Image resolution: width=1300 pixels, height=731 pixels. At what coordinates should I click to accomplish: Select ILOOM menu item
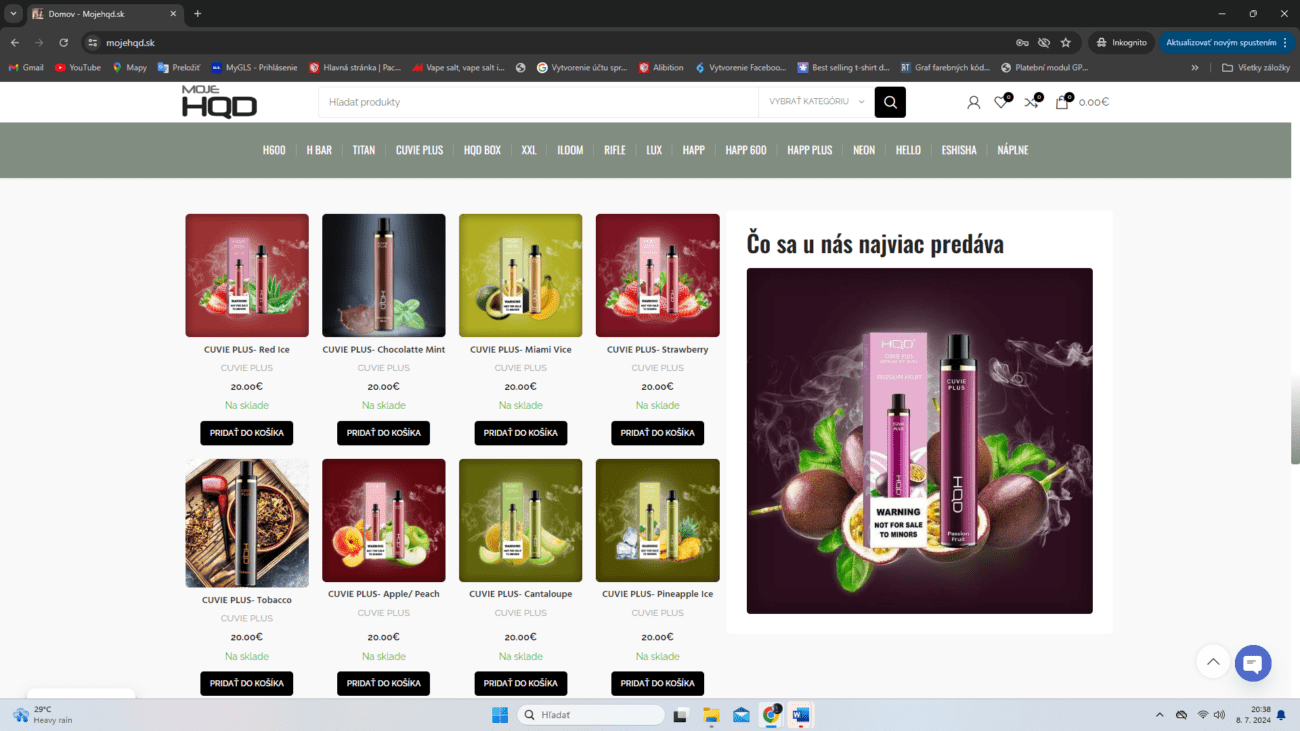point(570,150)
